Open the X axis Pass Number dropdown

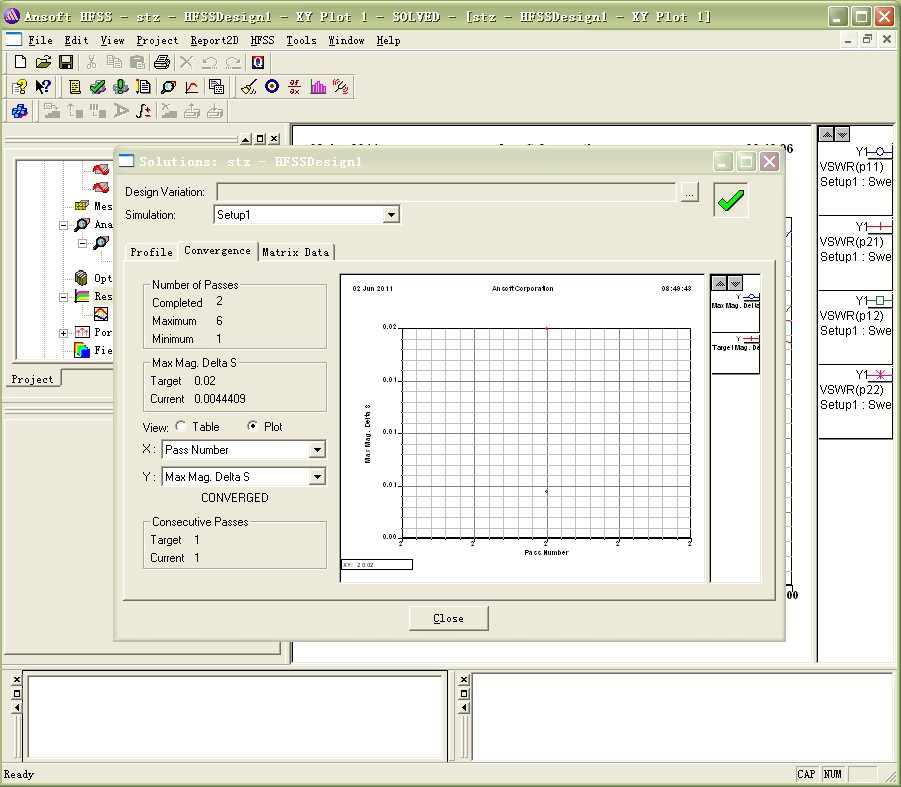[x=317, y=450]
